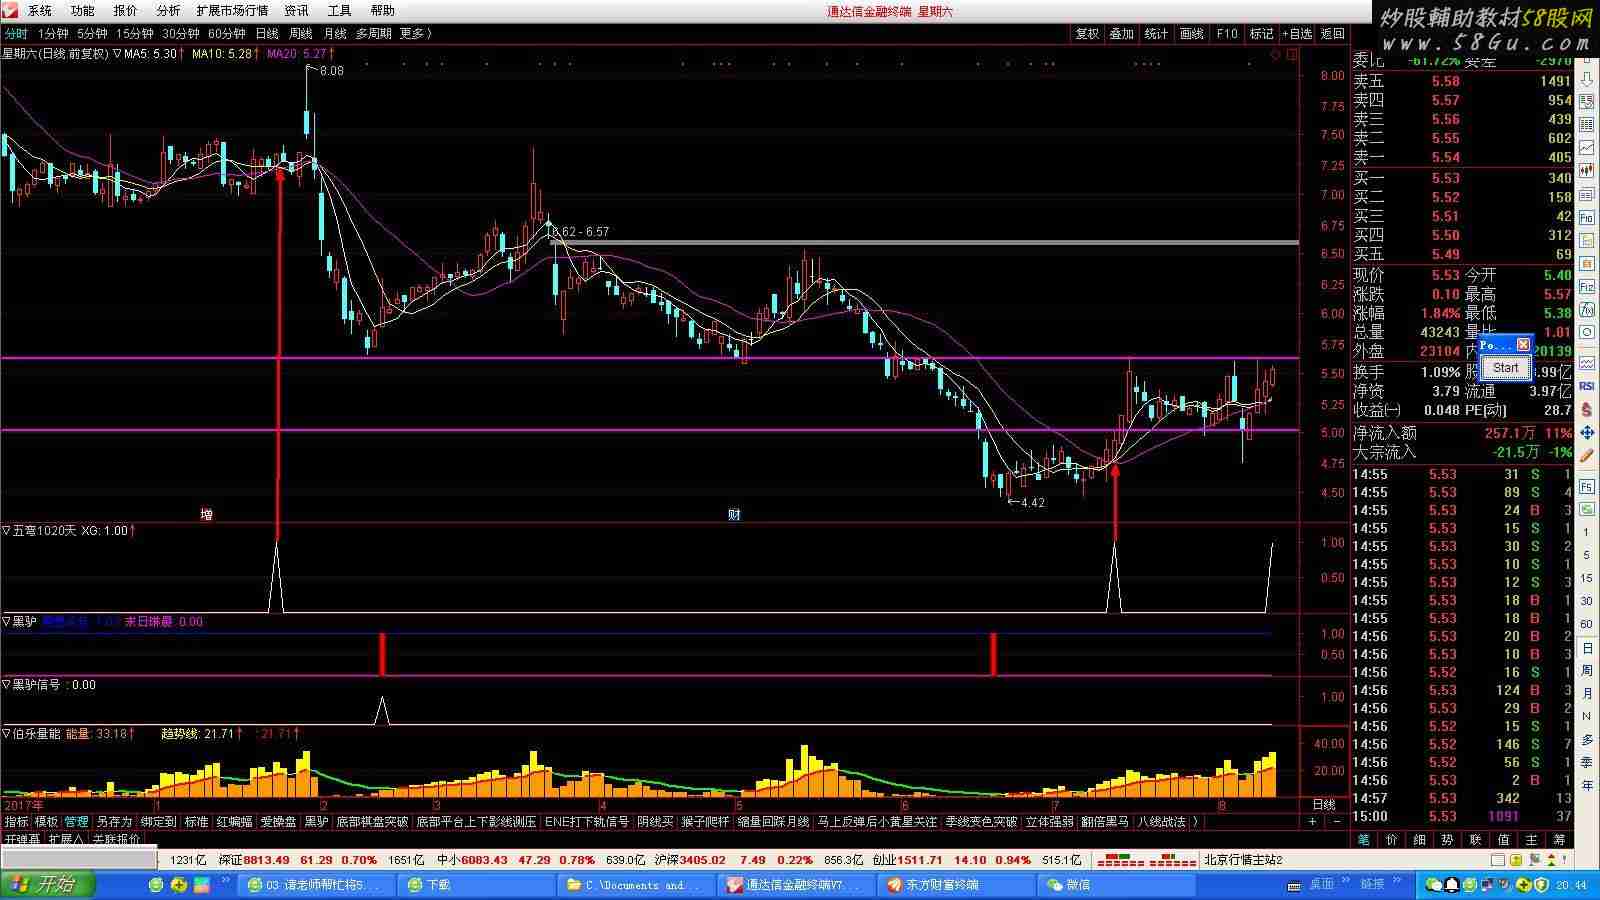Image resolution: width=1600 pixels, height=900 pixels.
Task: Click the 360 shield tray icon
Action: click(x=1541, y=885)
